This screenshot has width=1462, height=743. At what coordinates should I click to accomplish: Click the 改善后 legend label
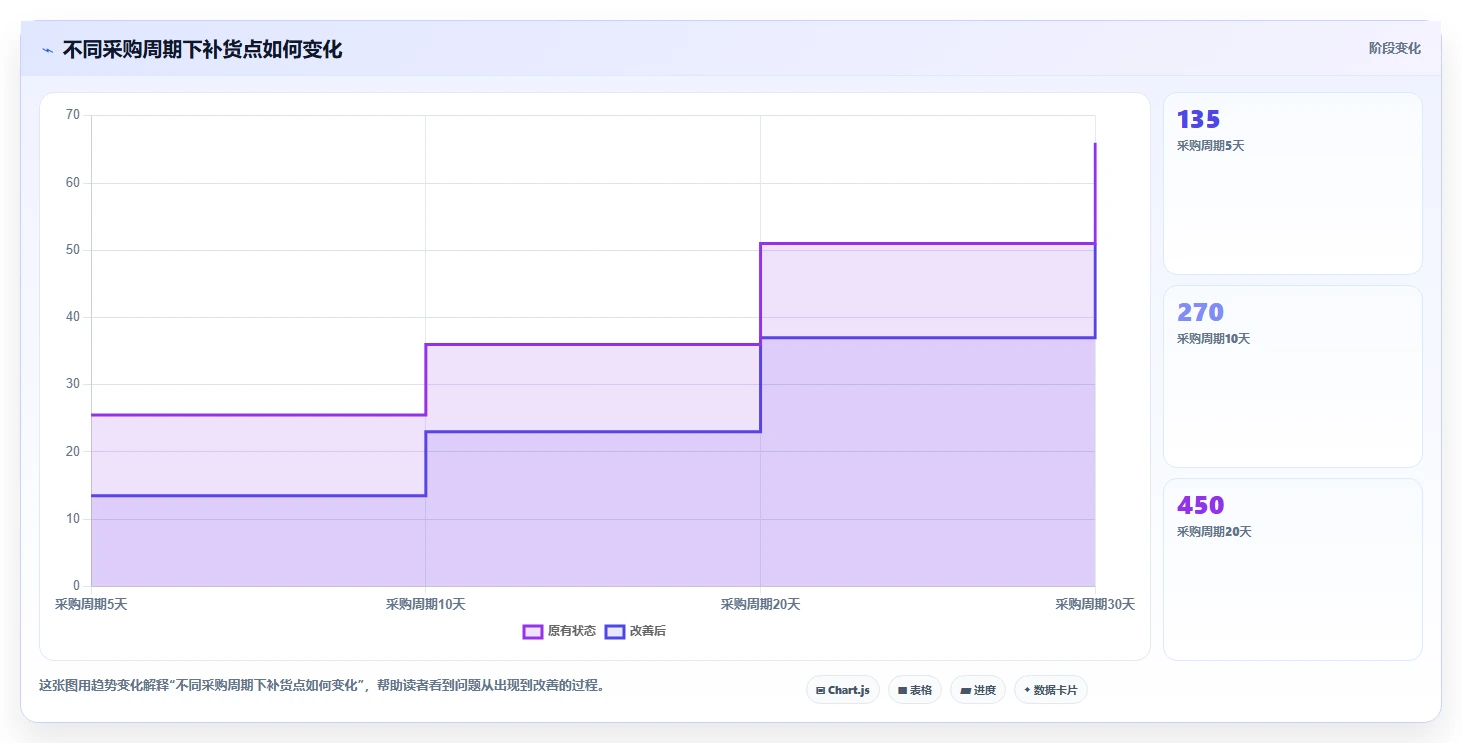click(647, 631)
